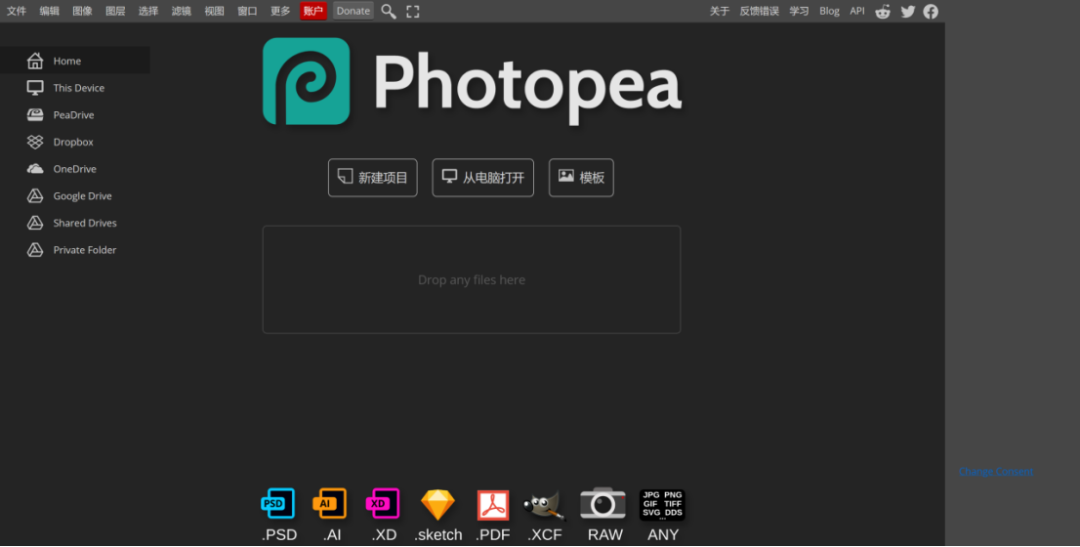Open the 学习 link
1080x547 pixels.
799,11
